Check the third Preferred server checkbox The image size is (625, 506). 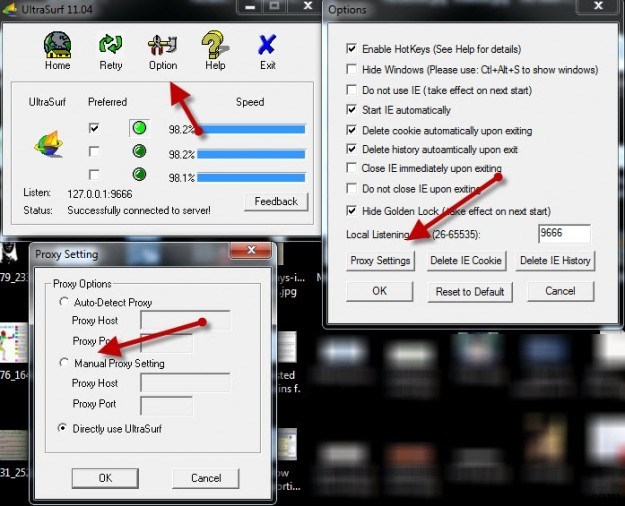point(94,175)
